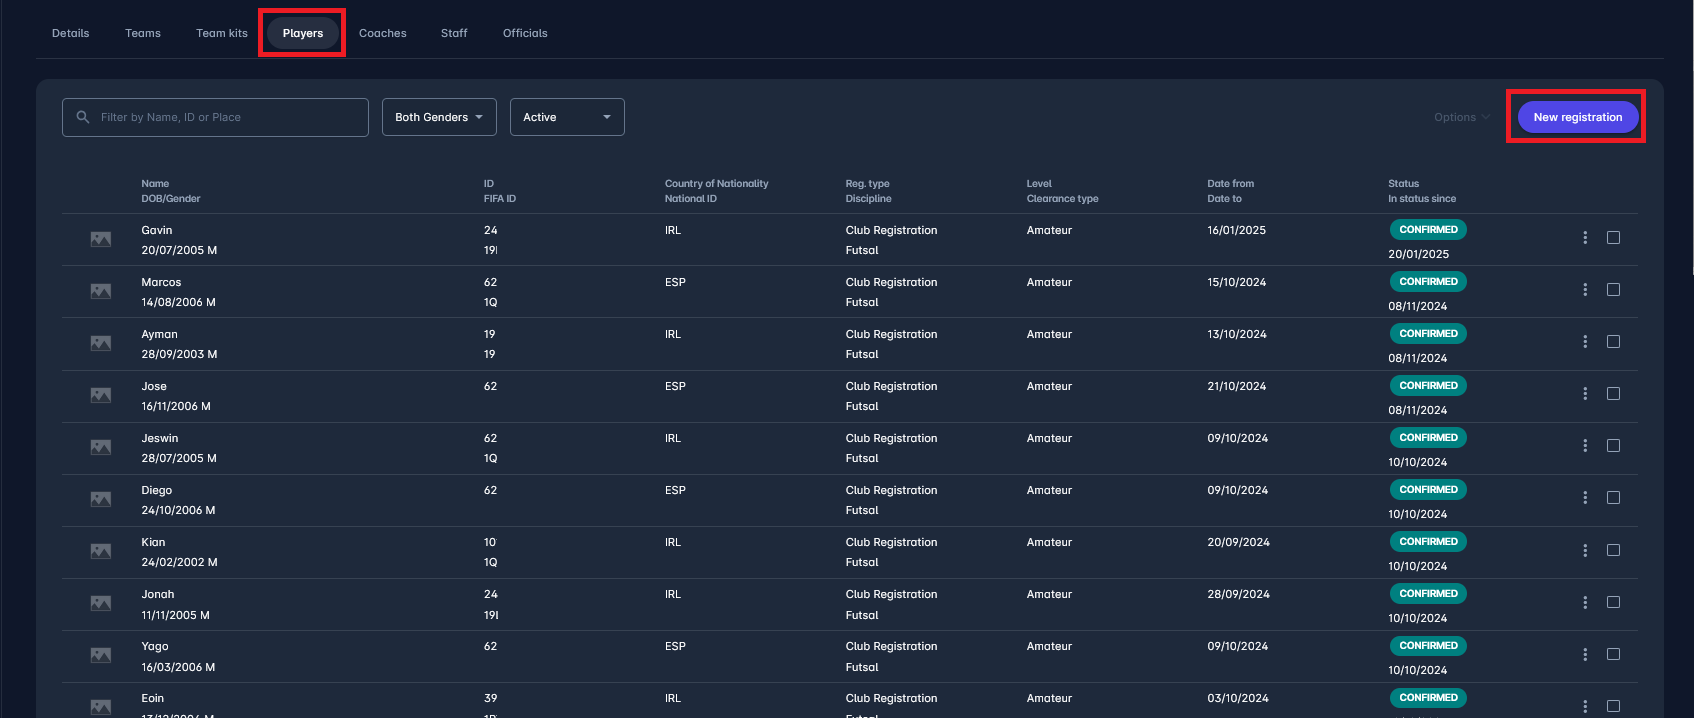Go to the Team kits tab
The image size is (1694, 718).
tap(221, 33)
